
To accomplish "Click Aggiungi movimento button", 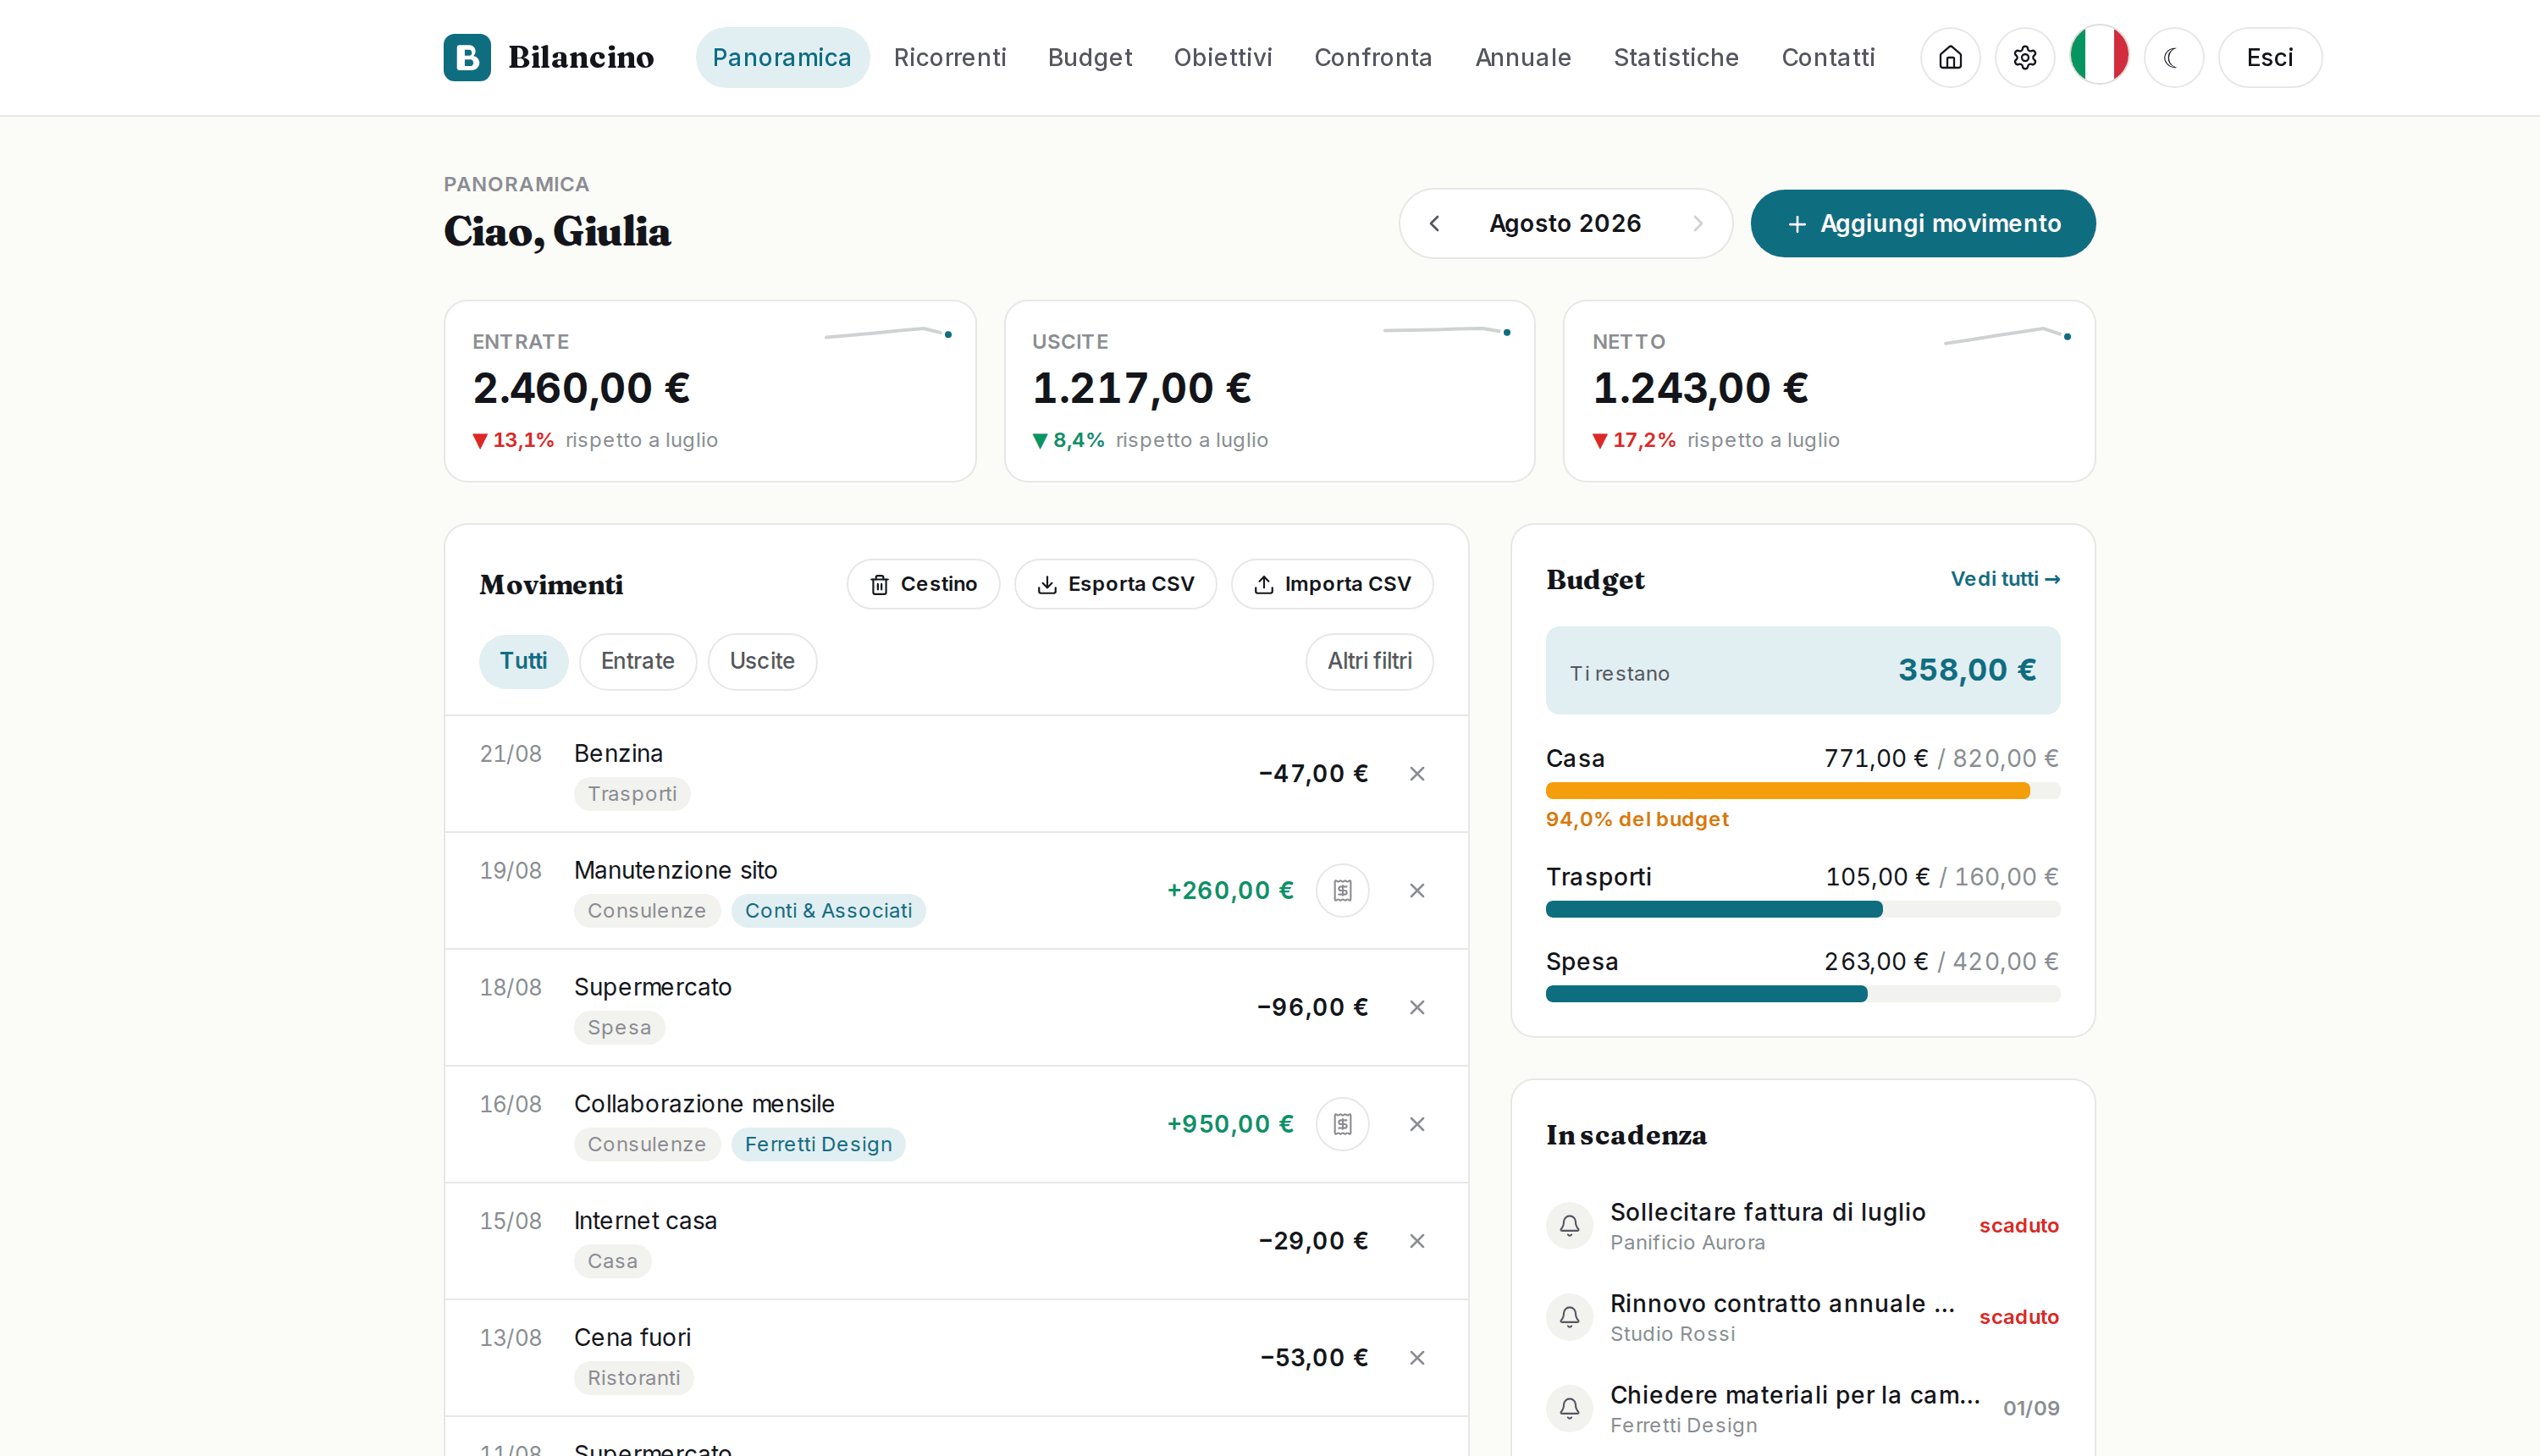I will coord(1923,223).
